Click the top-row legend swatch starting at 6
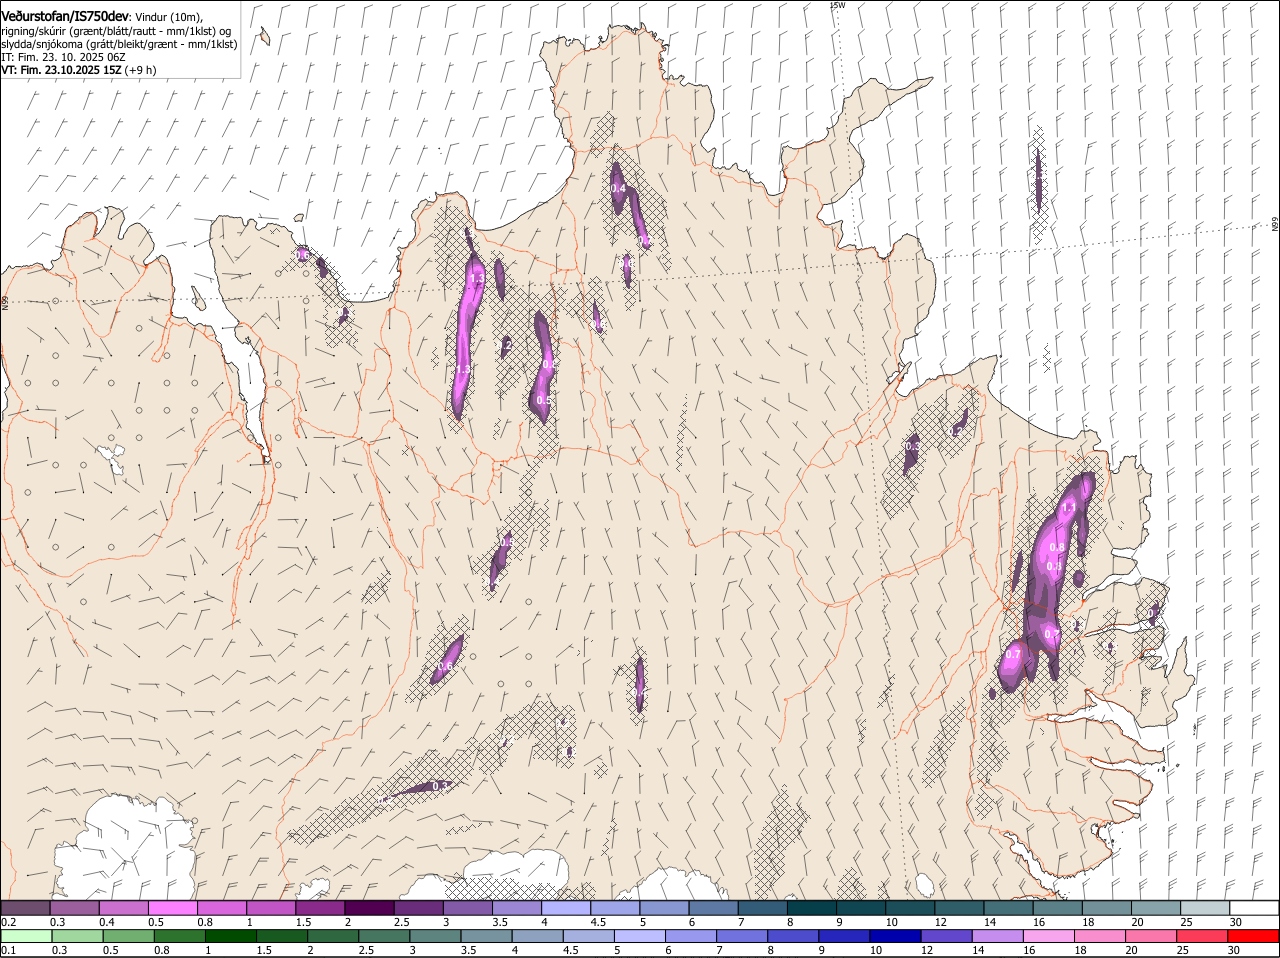The image size is (1280, 958). (713, 907)
